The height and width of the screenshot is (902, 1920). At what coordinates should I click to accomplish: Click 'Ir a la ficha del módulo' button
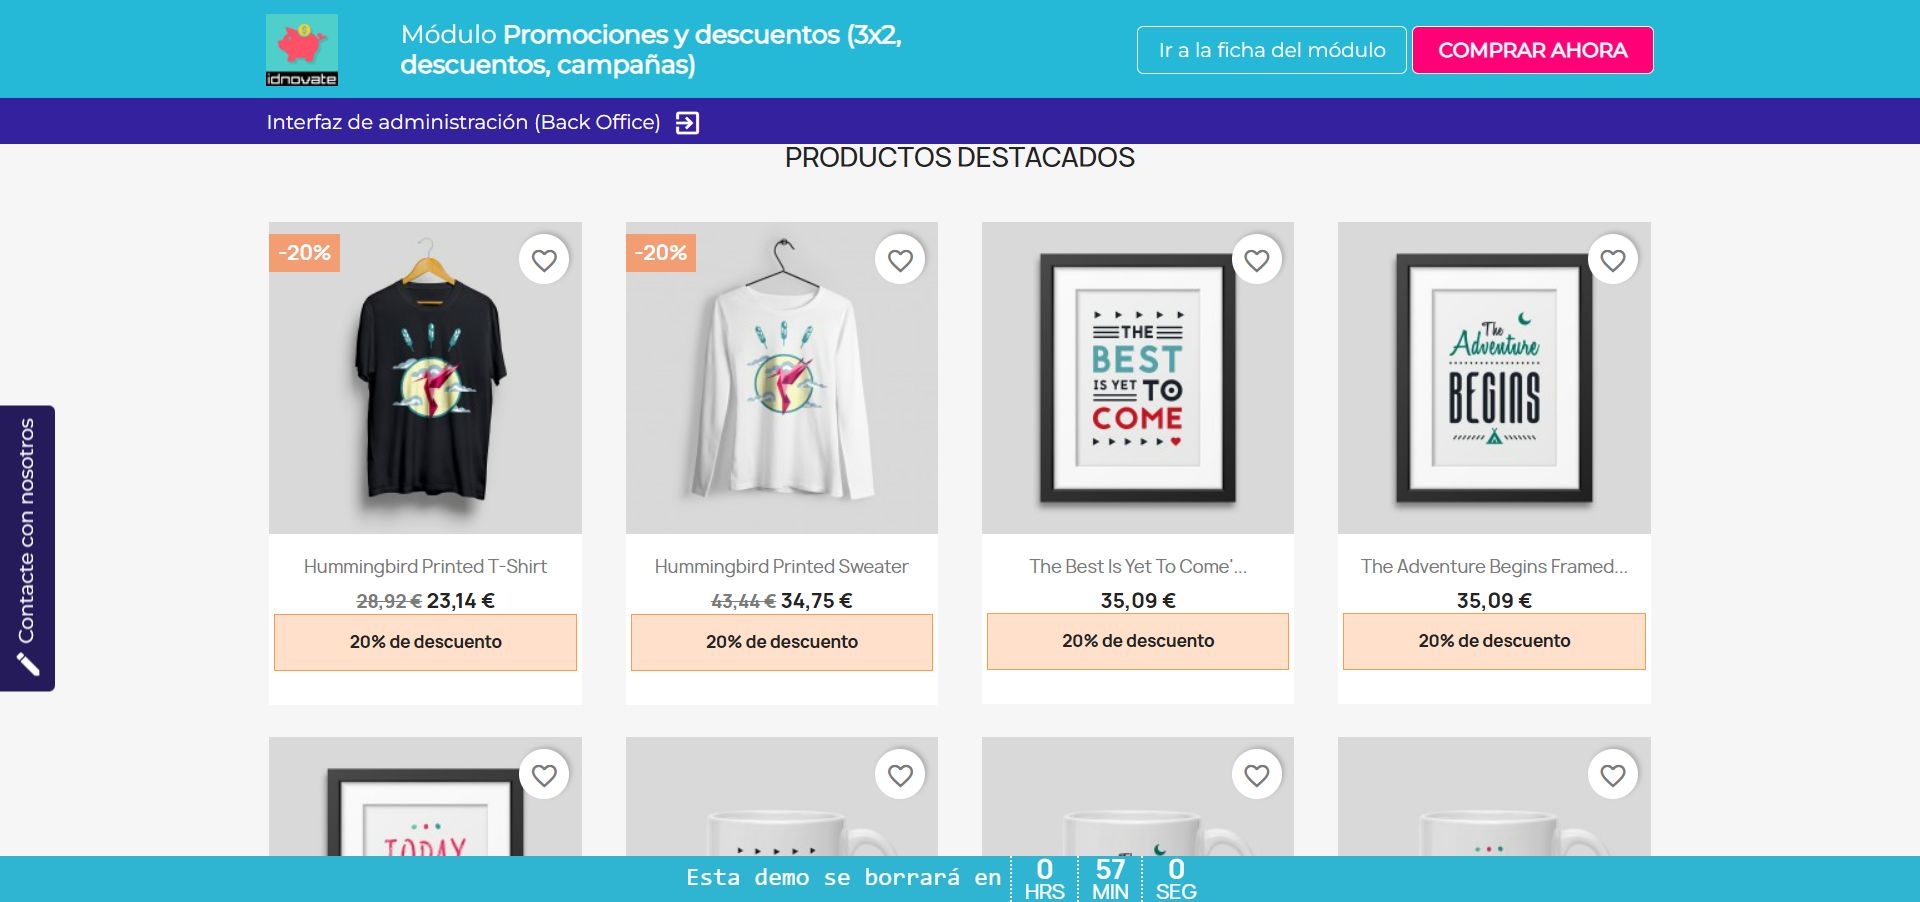point(1272,50)
